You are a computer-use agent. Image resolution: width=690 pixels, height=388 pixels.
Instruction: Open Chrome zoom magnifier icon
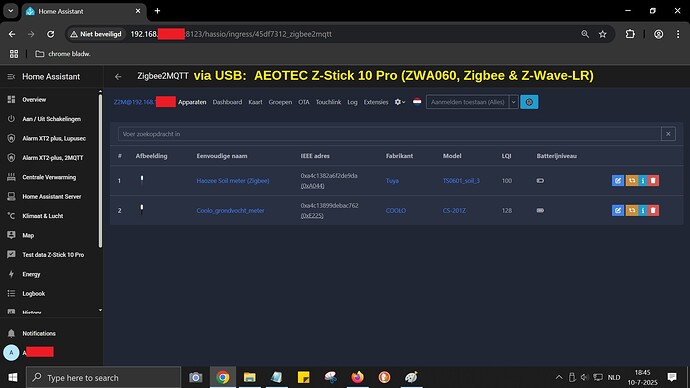[585, 34]
